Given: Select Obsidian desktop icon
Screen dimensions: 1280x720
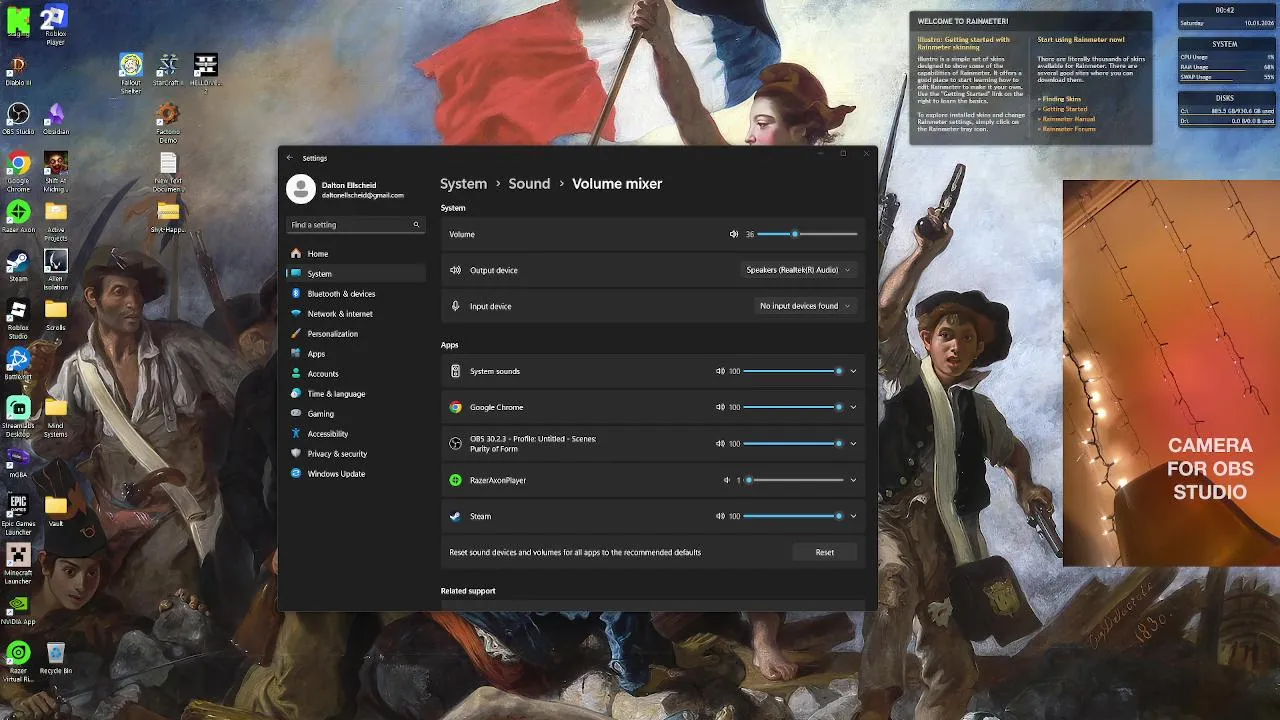Looking at the screenshot, I should pos(56,120).
